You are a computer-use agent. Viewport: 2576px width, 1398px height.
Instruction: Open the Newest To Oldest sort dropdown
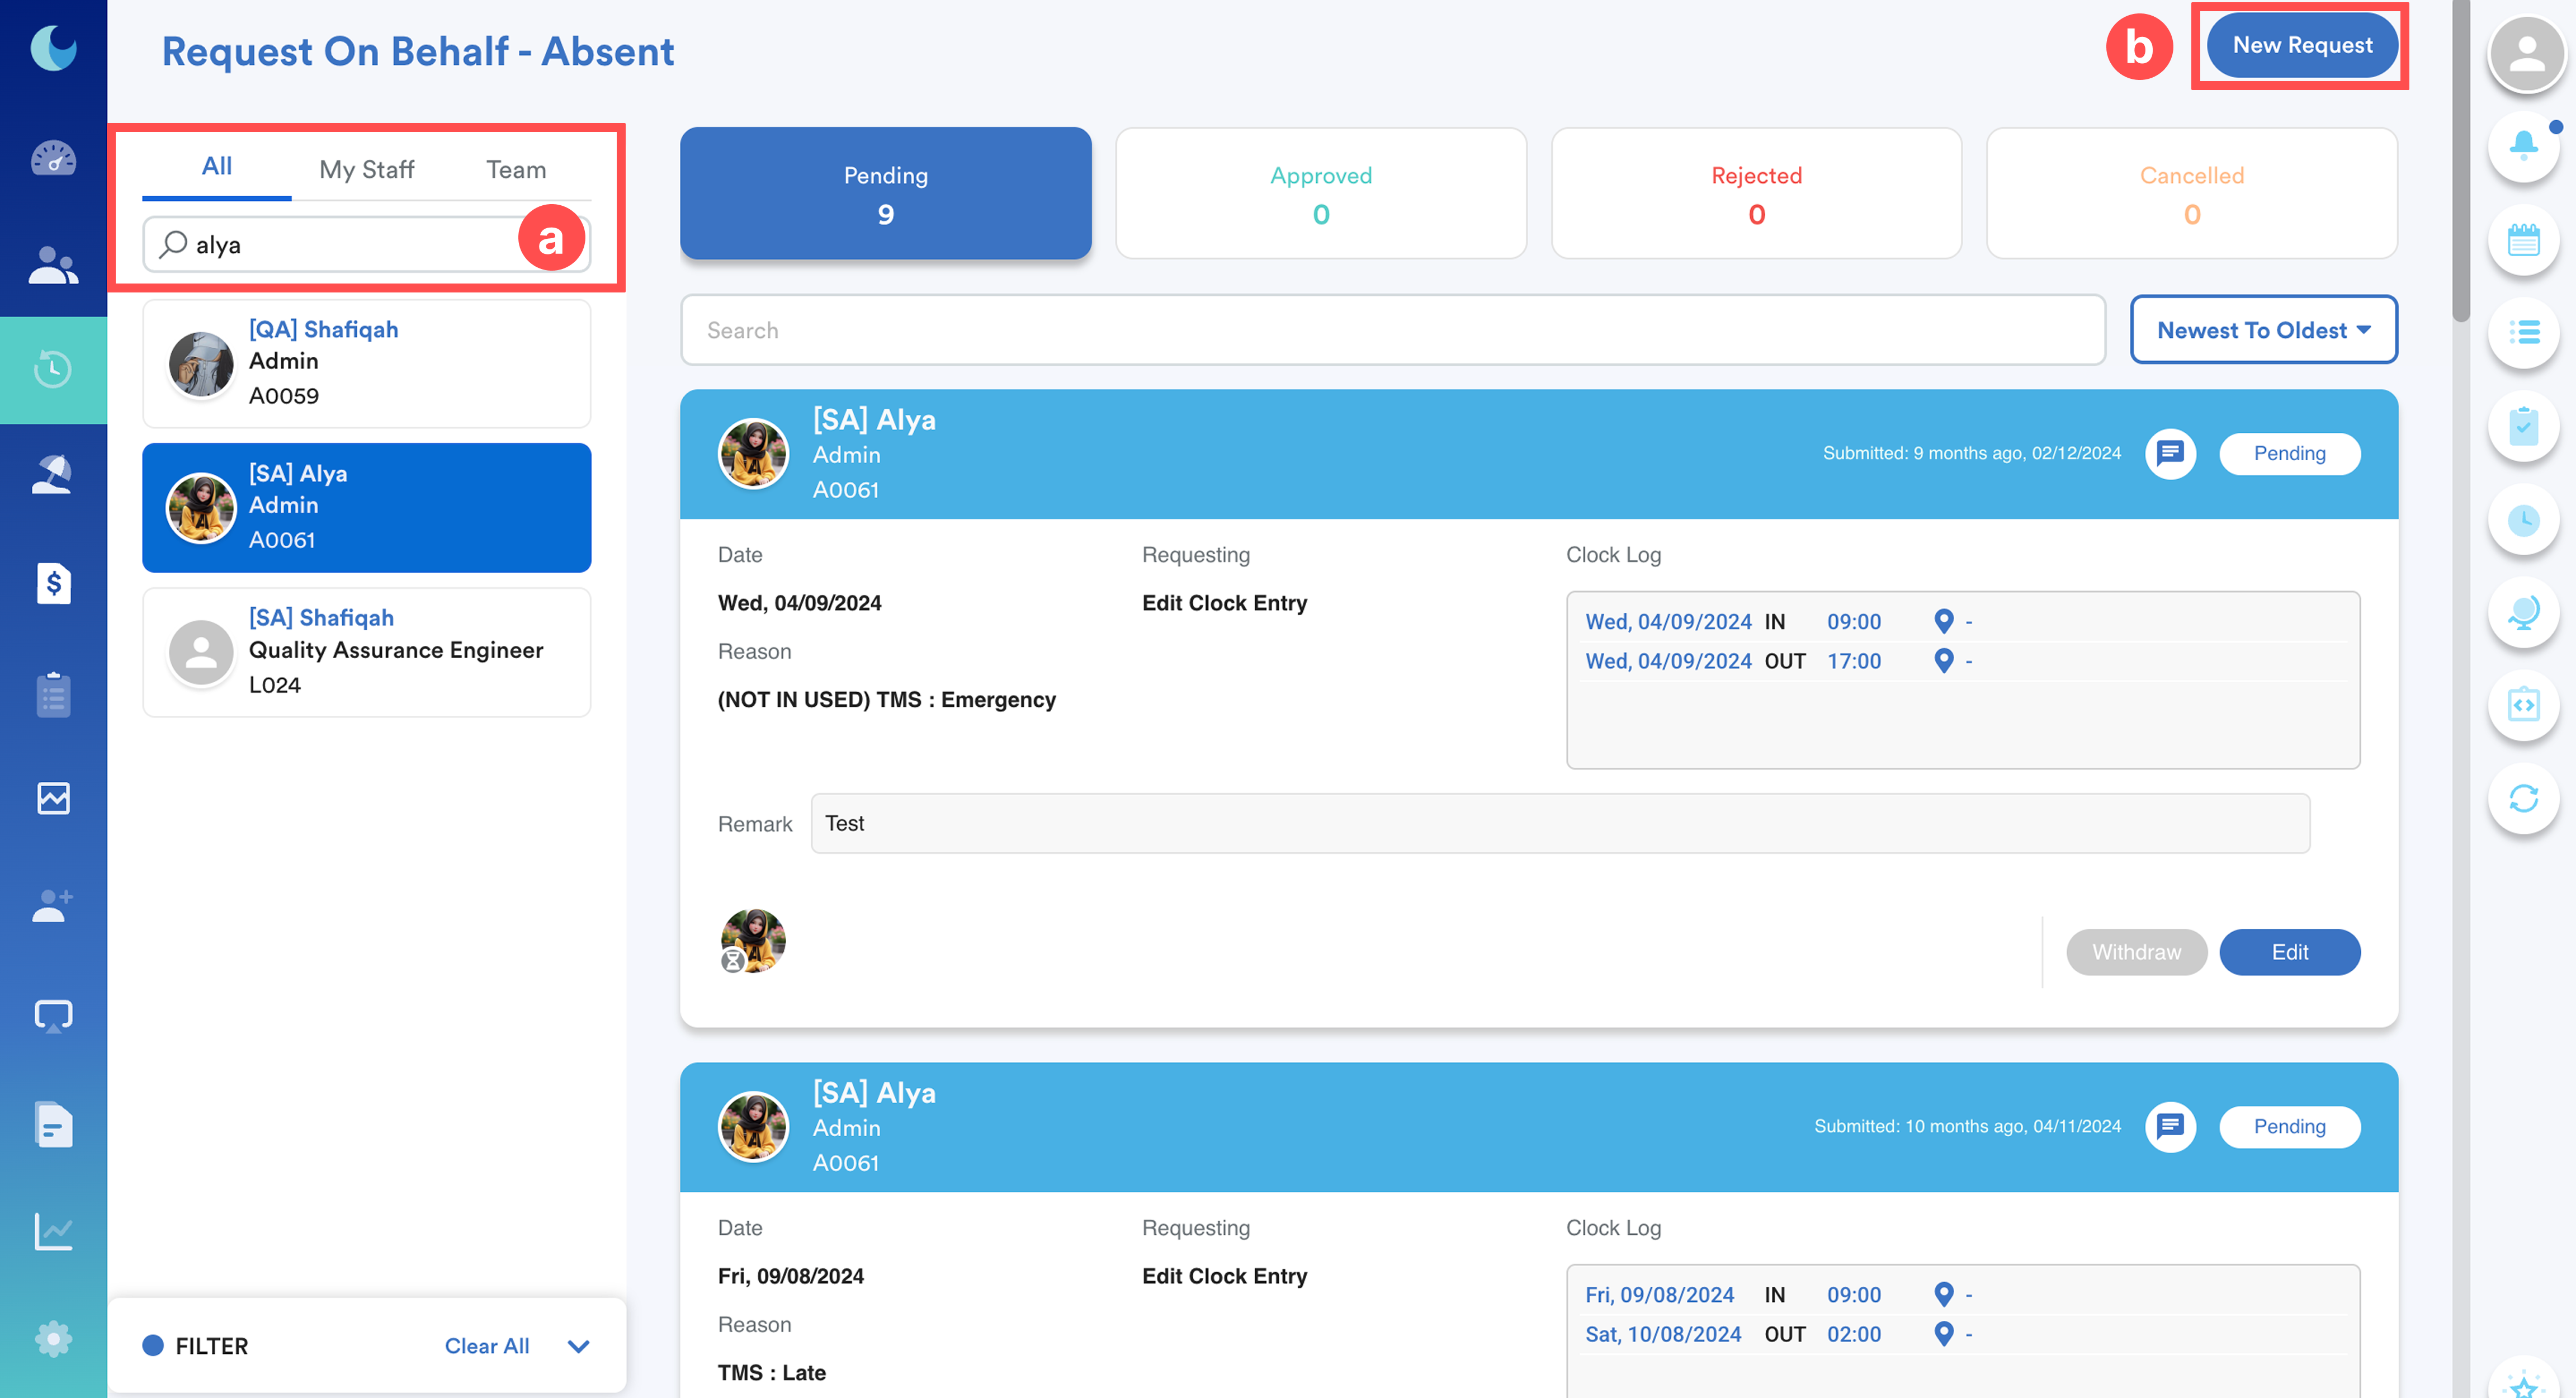(x=2263, y=330)
